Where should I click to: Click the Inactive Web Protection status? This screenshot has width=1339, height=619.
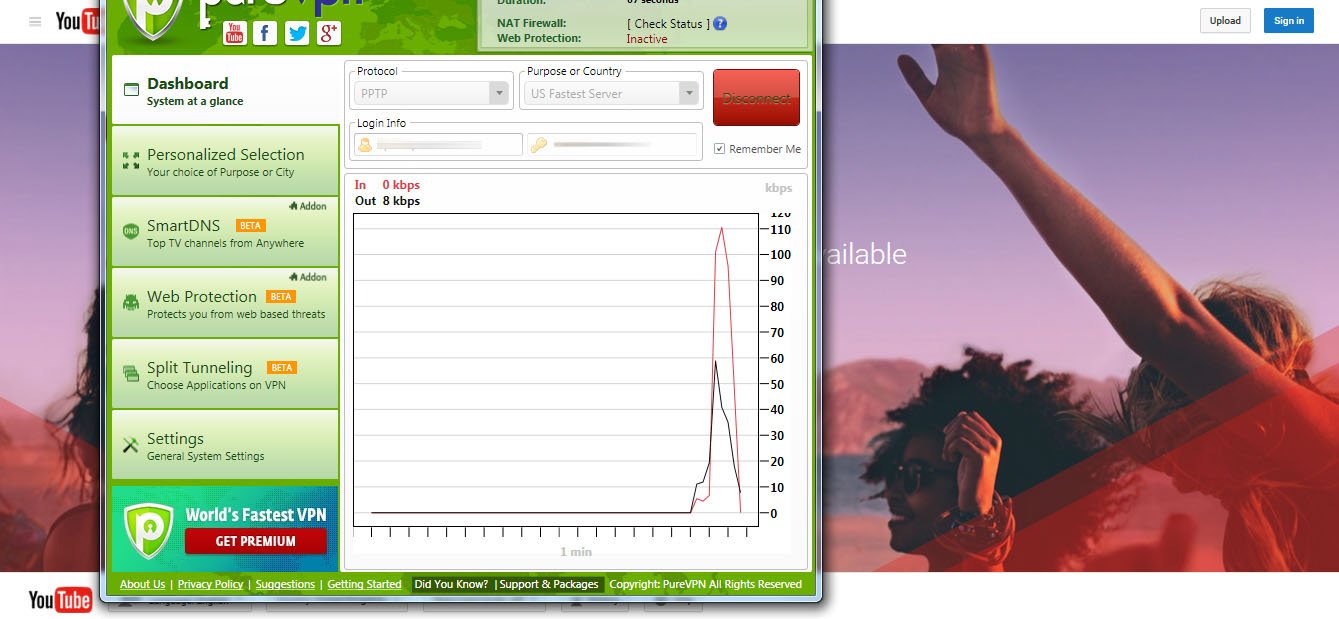coord(647,39)
